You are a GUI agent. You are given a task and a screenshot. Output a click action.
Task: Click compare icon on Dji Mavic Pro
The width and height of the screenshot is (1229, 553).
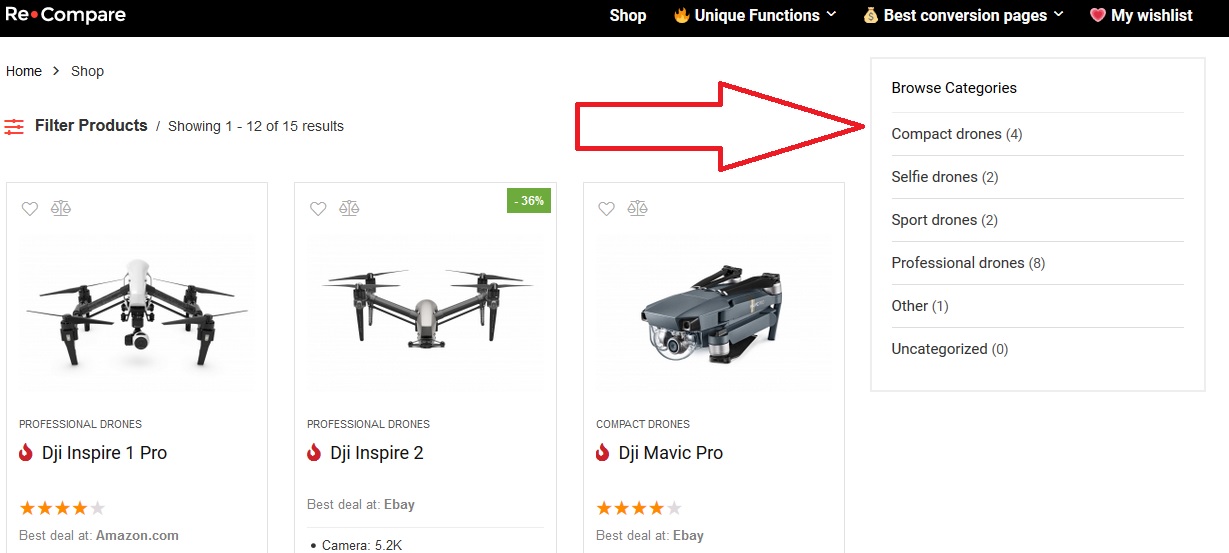click(637, 208)
